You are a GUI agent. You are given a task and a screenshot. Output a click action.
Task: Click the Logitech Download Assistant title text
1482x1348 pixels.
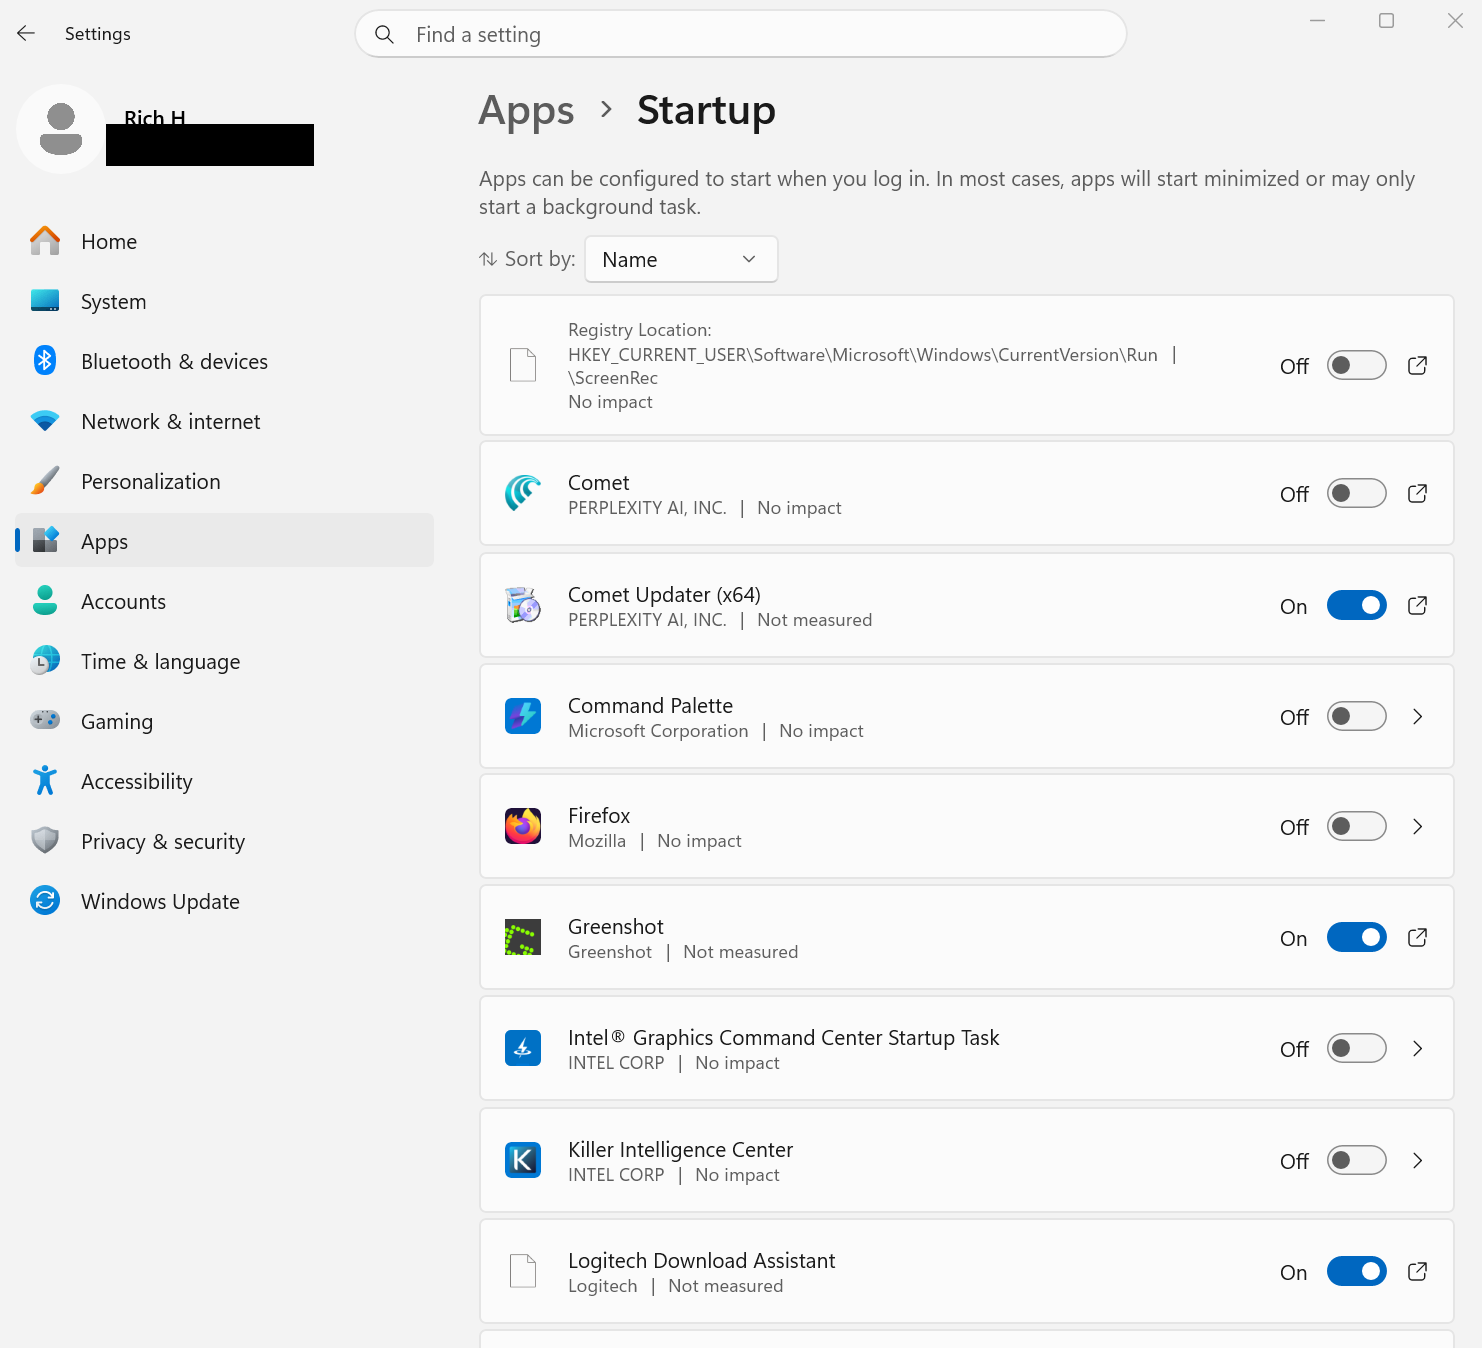pyautogui.click(x=701, y=1260)
